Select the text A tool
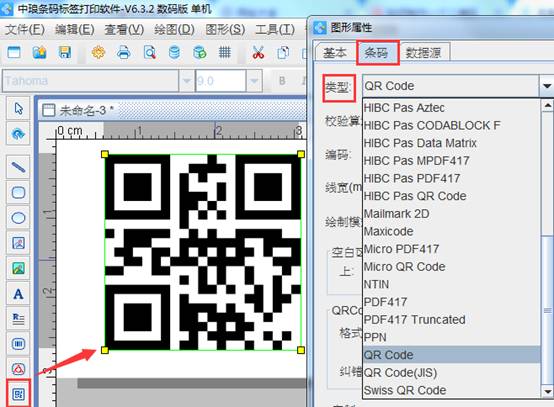 (18, 294)
